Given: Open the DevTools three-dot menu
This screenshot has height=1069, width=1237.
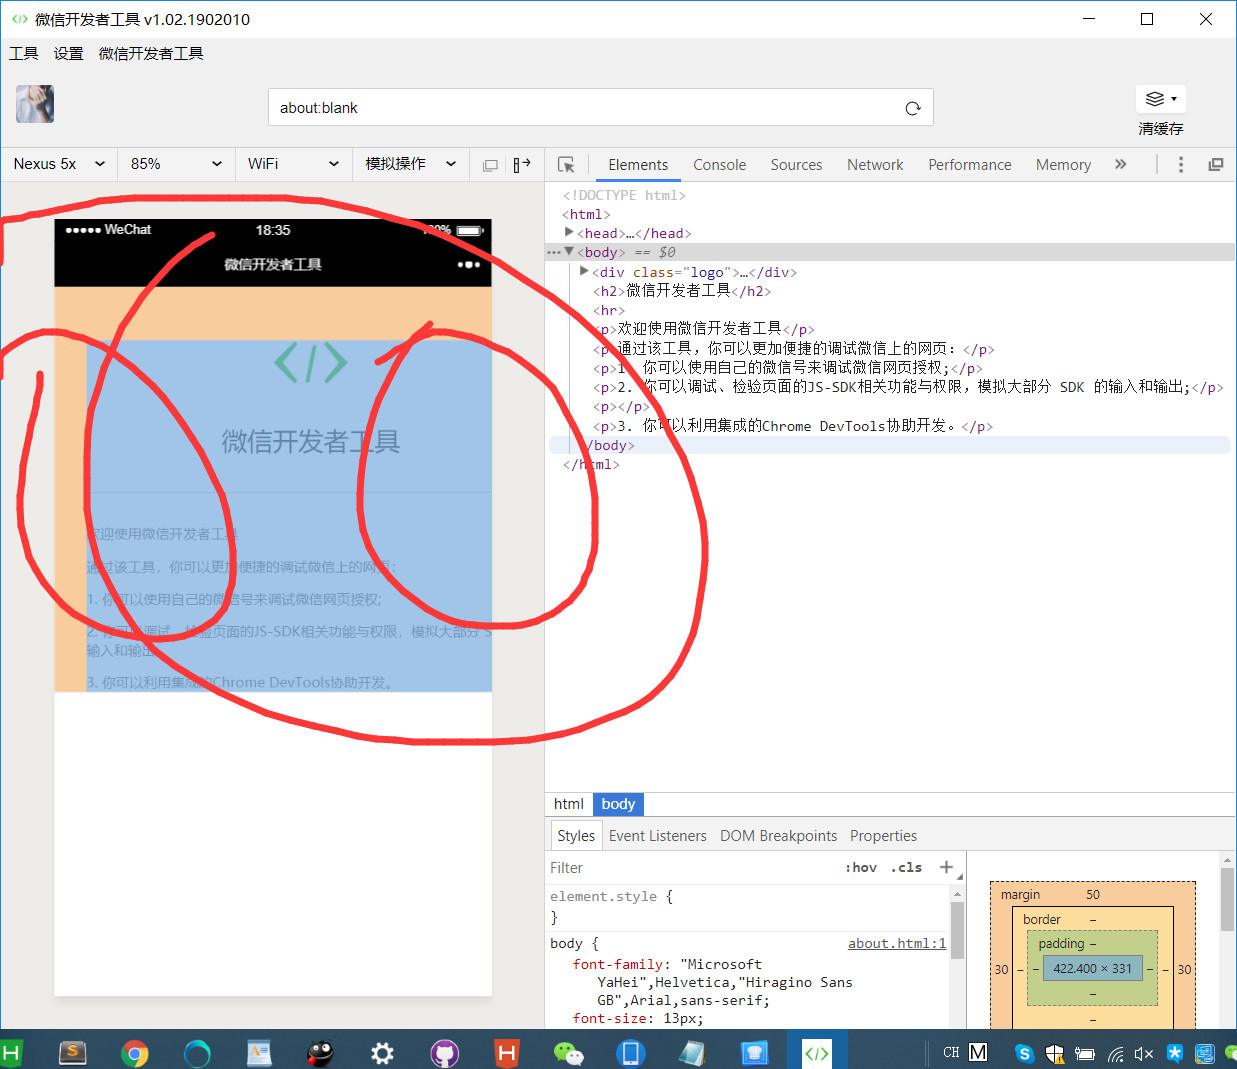Looking at the screenshot, I should 1180,165.
